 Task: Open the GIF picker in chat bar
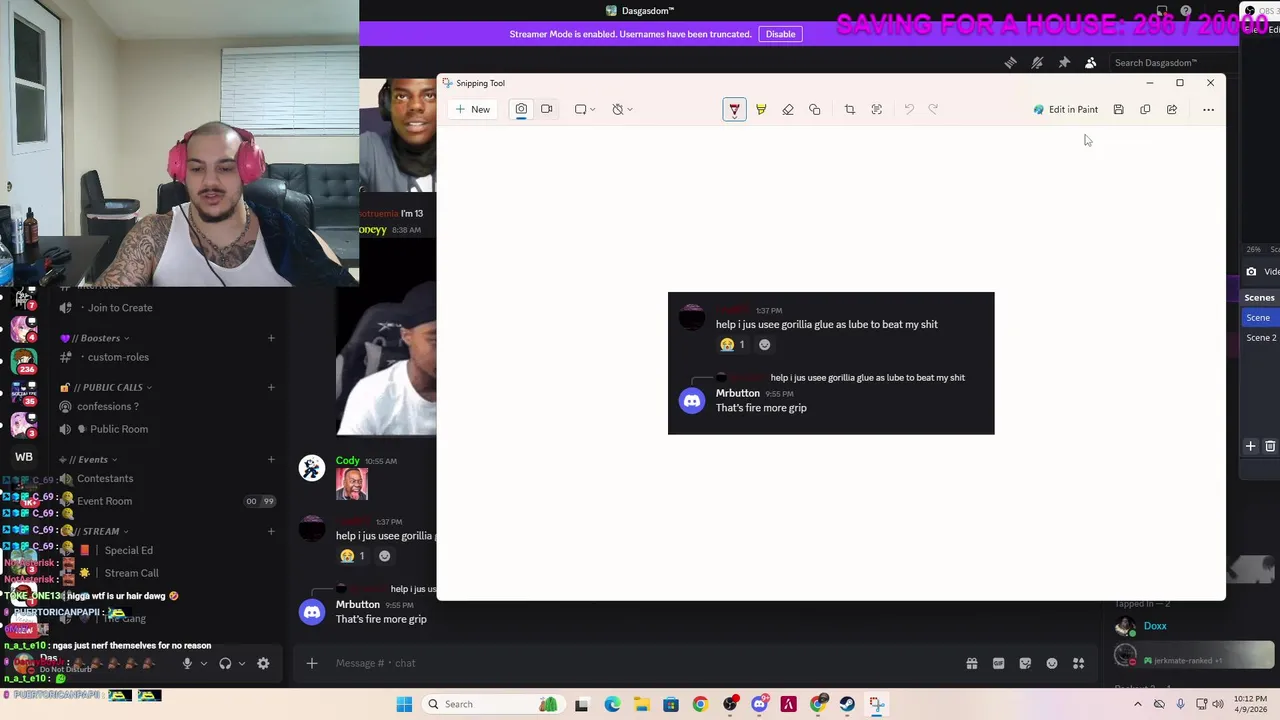click(x=998, y=663)
